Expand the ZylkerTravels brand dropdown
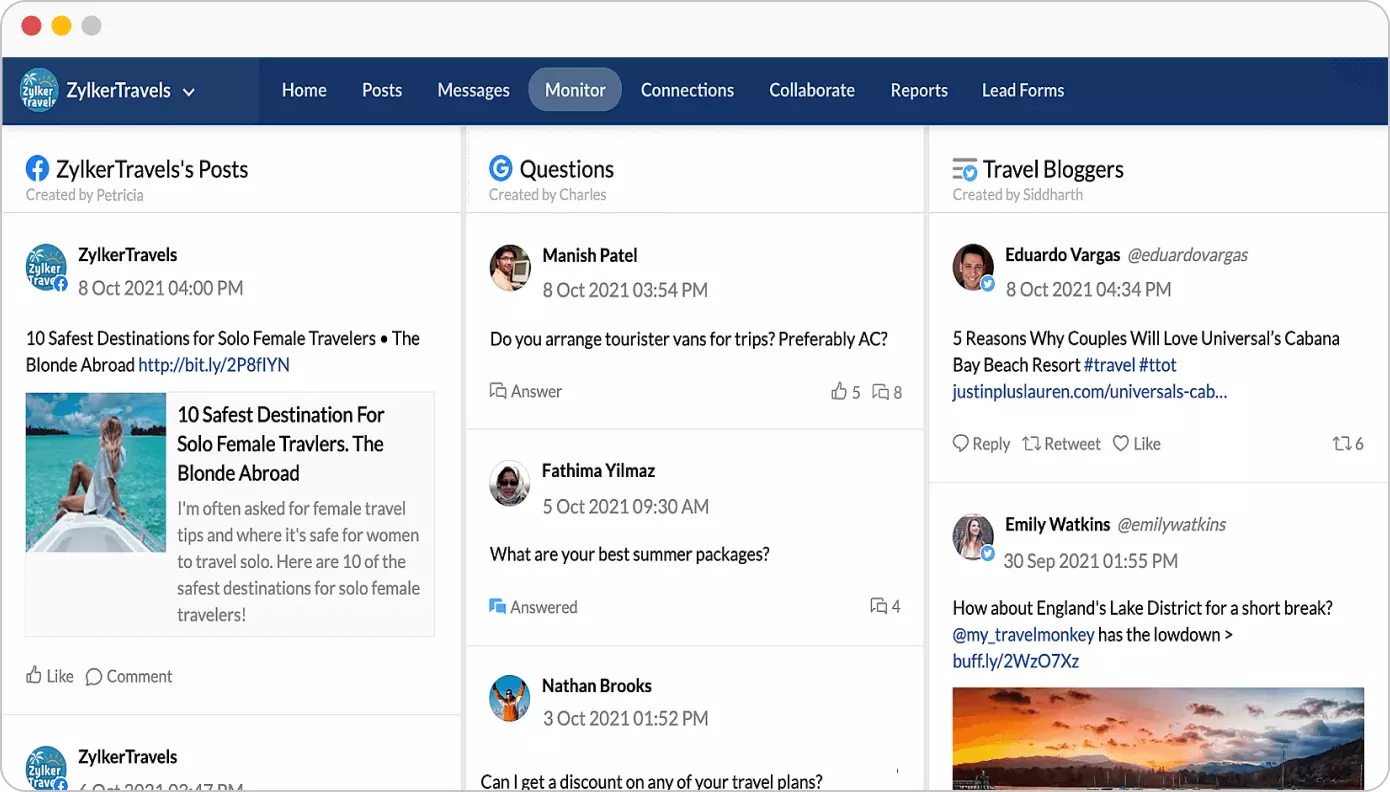The width and height of the screenshot is (1390, 792). tap(189, 92)
